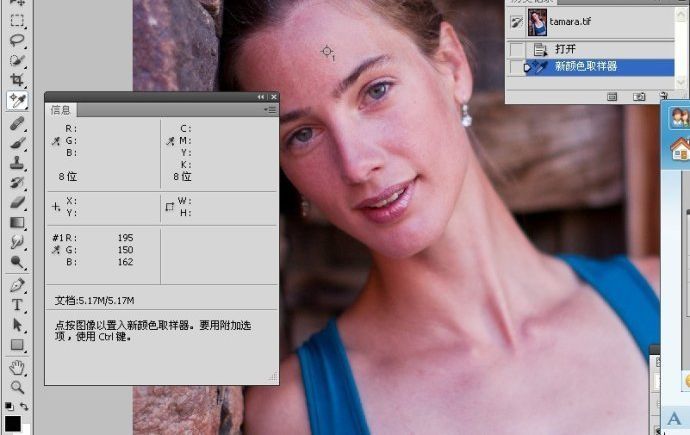Select the Pen tool
This screenshot has width=690, height=435.
click(x=17, y=285)
